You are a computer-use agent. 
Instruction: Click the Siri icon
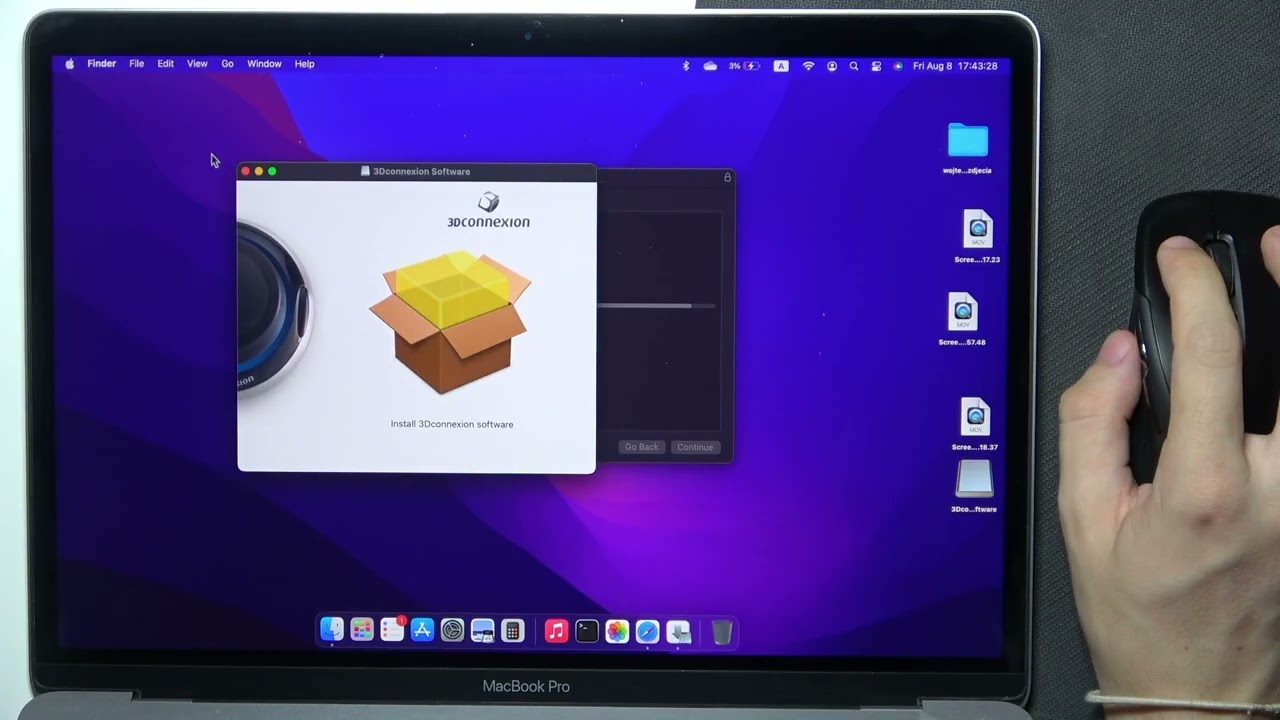[x=898, y=66]
